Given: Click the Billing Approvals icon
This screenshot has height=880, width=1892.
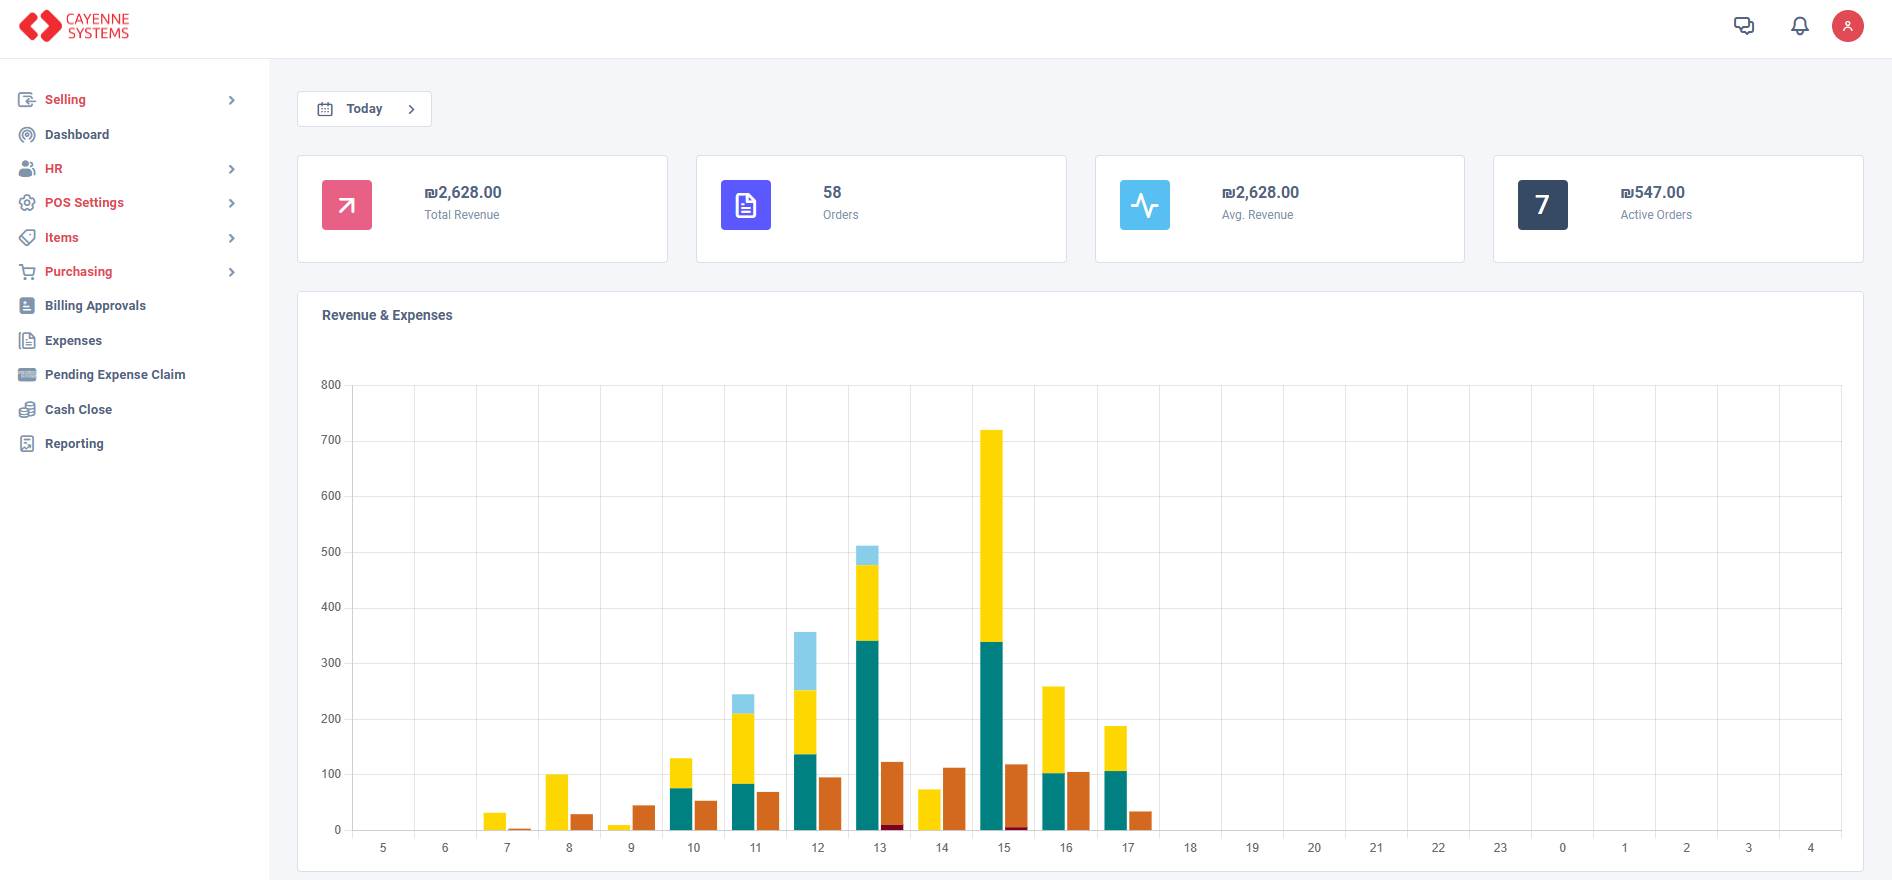Looking at the screenshot, I should (27, 306).
